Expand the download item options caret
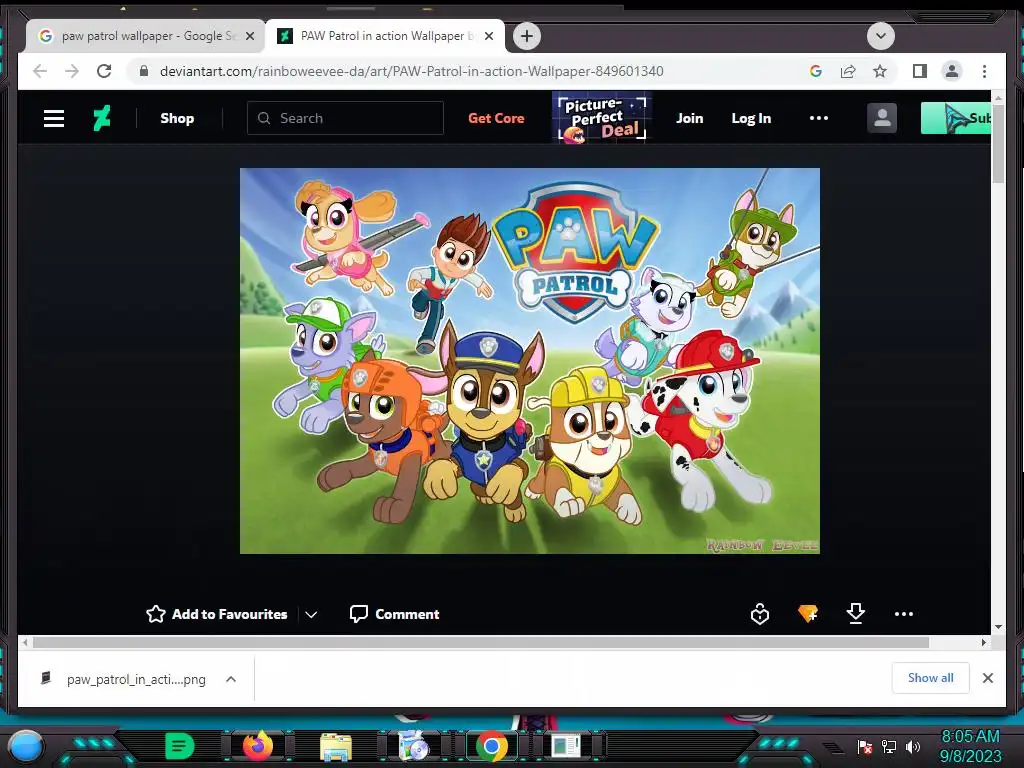 (x=231, y=679)
